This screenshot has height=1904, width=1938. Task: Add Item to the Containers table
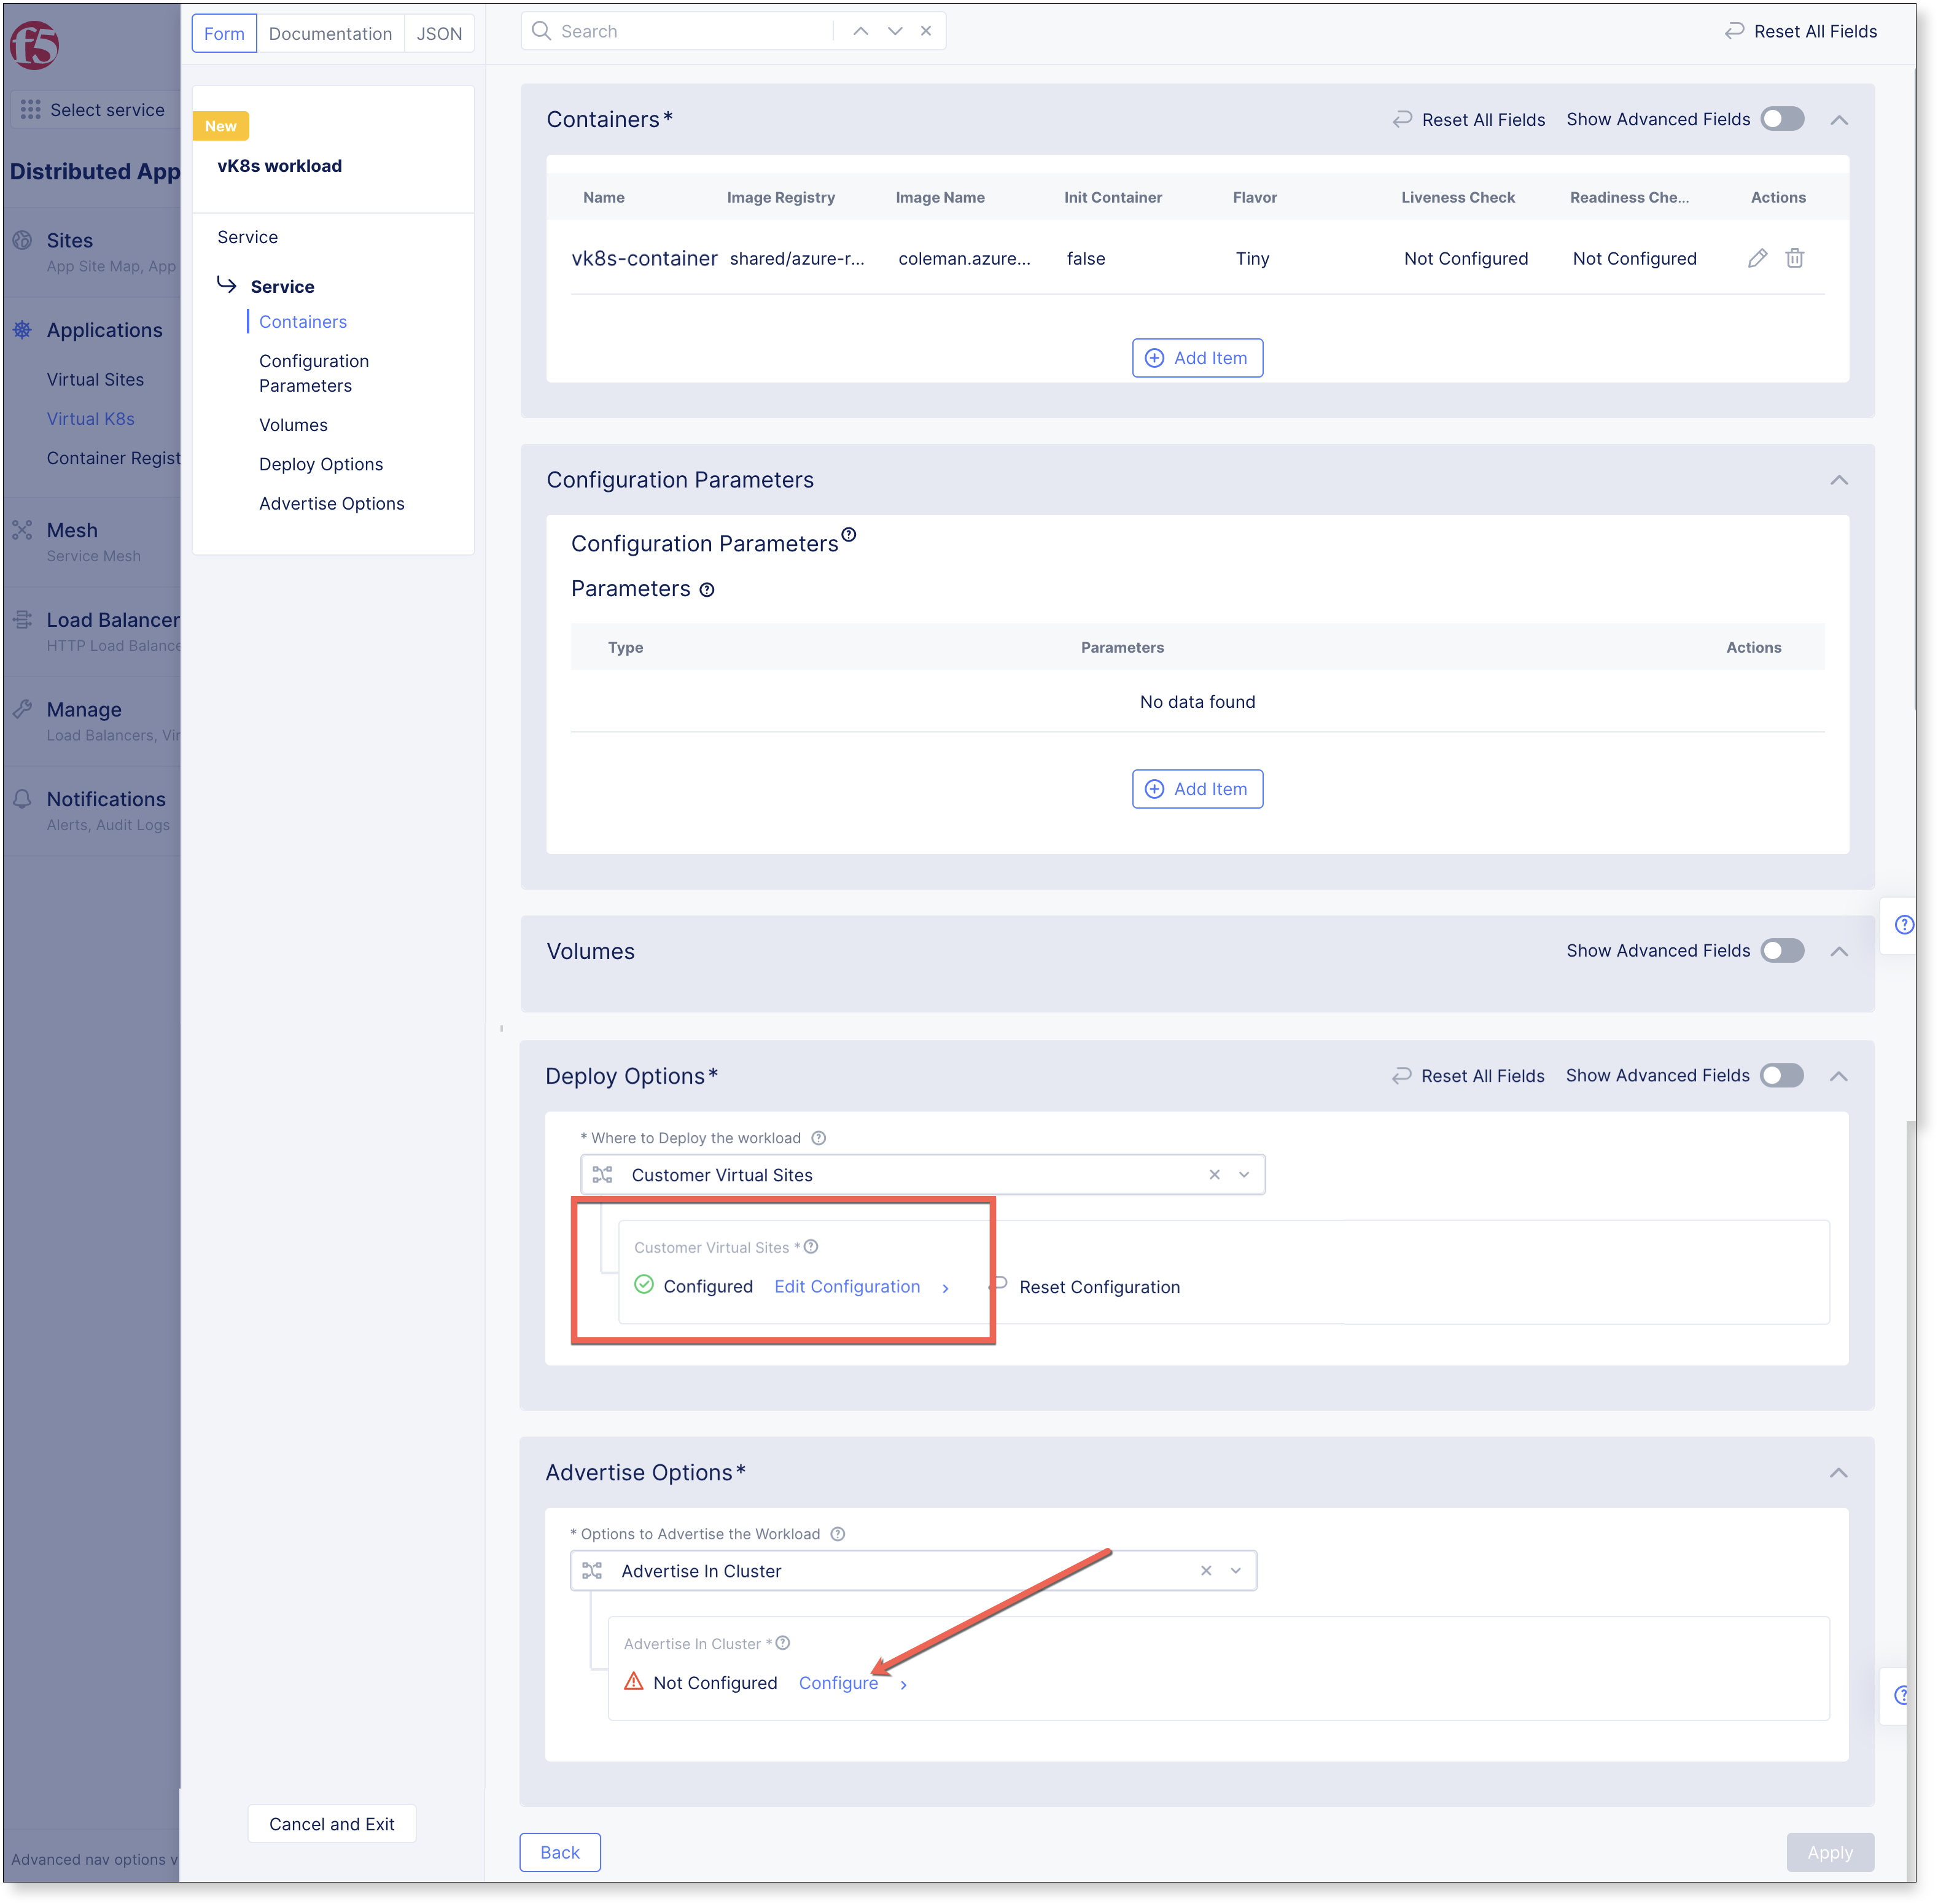pyautogui.click(x=1197, y=358)
